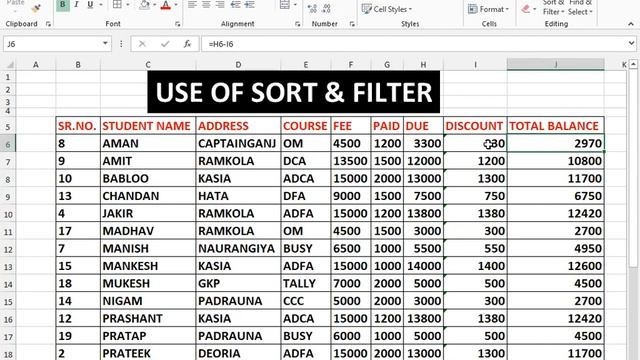Click the Select All corner triangle
640x360 pixels.
[9, 64]
